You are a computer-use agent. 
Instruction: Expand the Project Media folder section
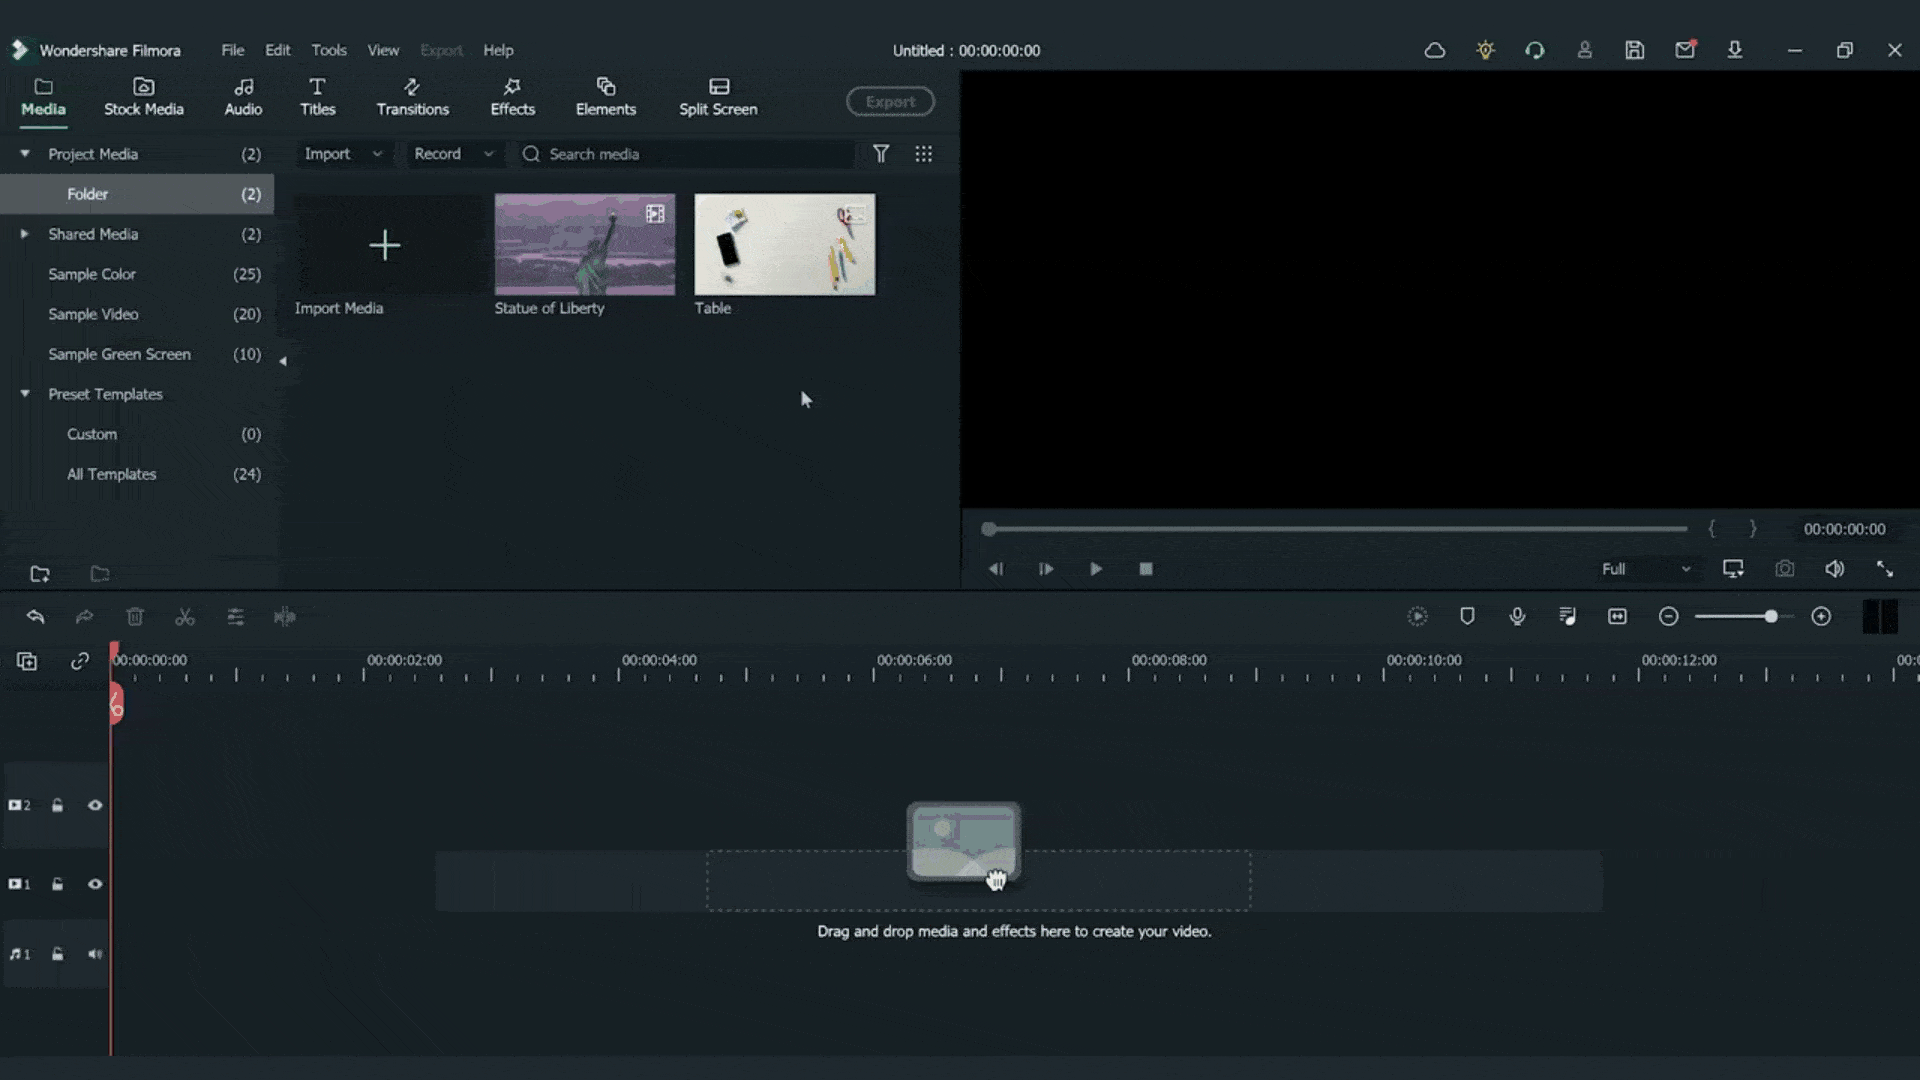click(25, 153)
